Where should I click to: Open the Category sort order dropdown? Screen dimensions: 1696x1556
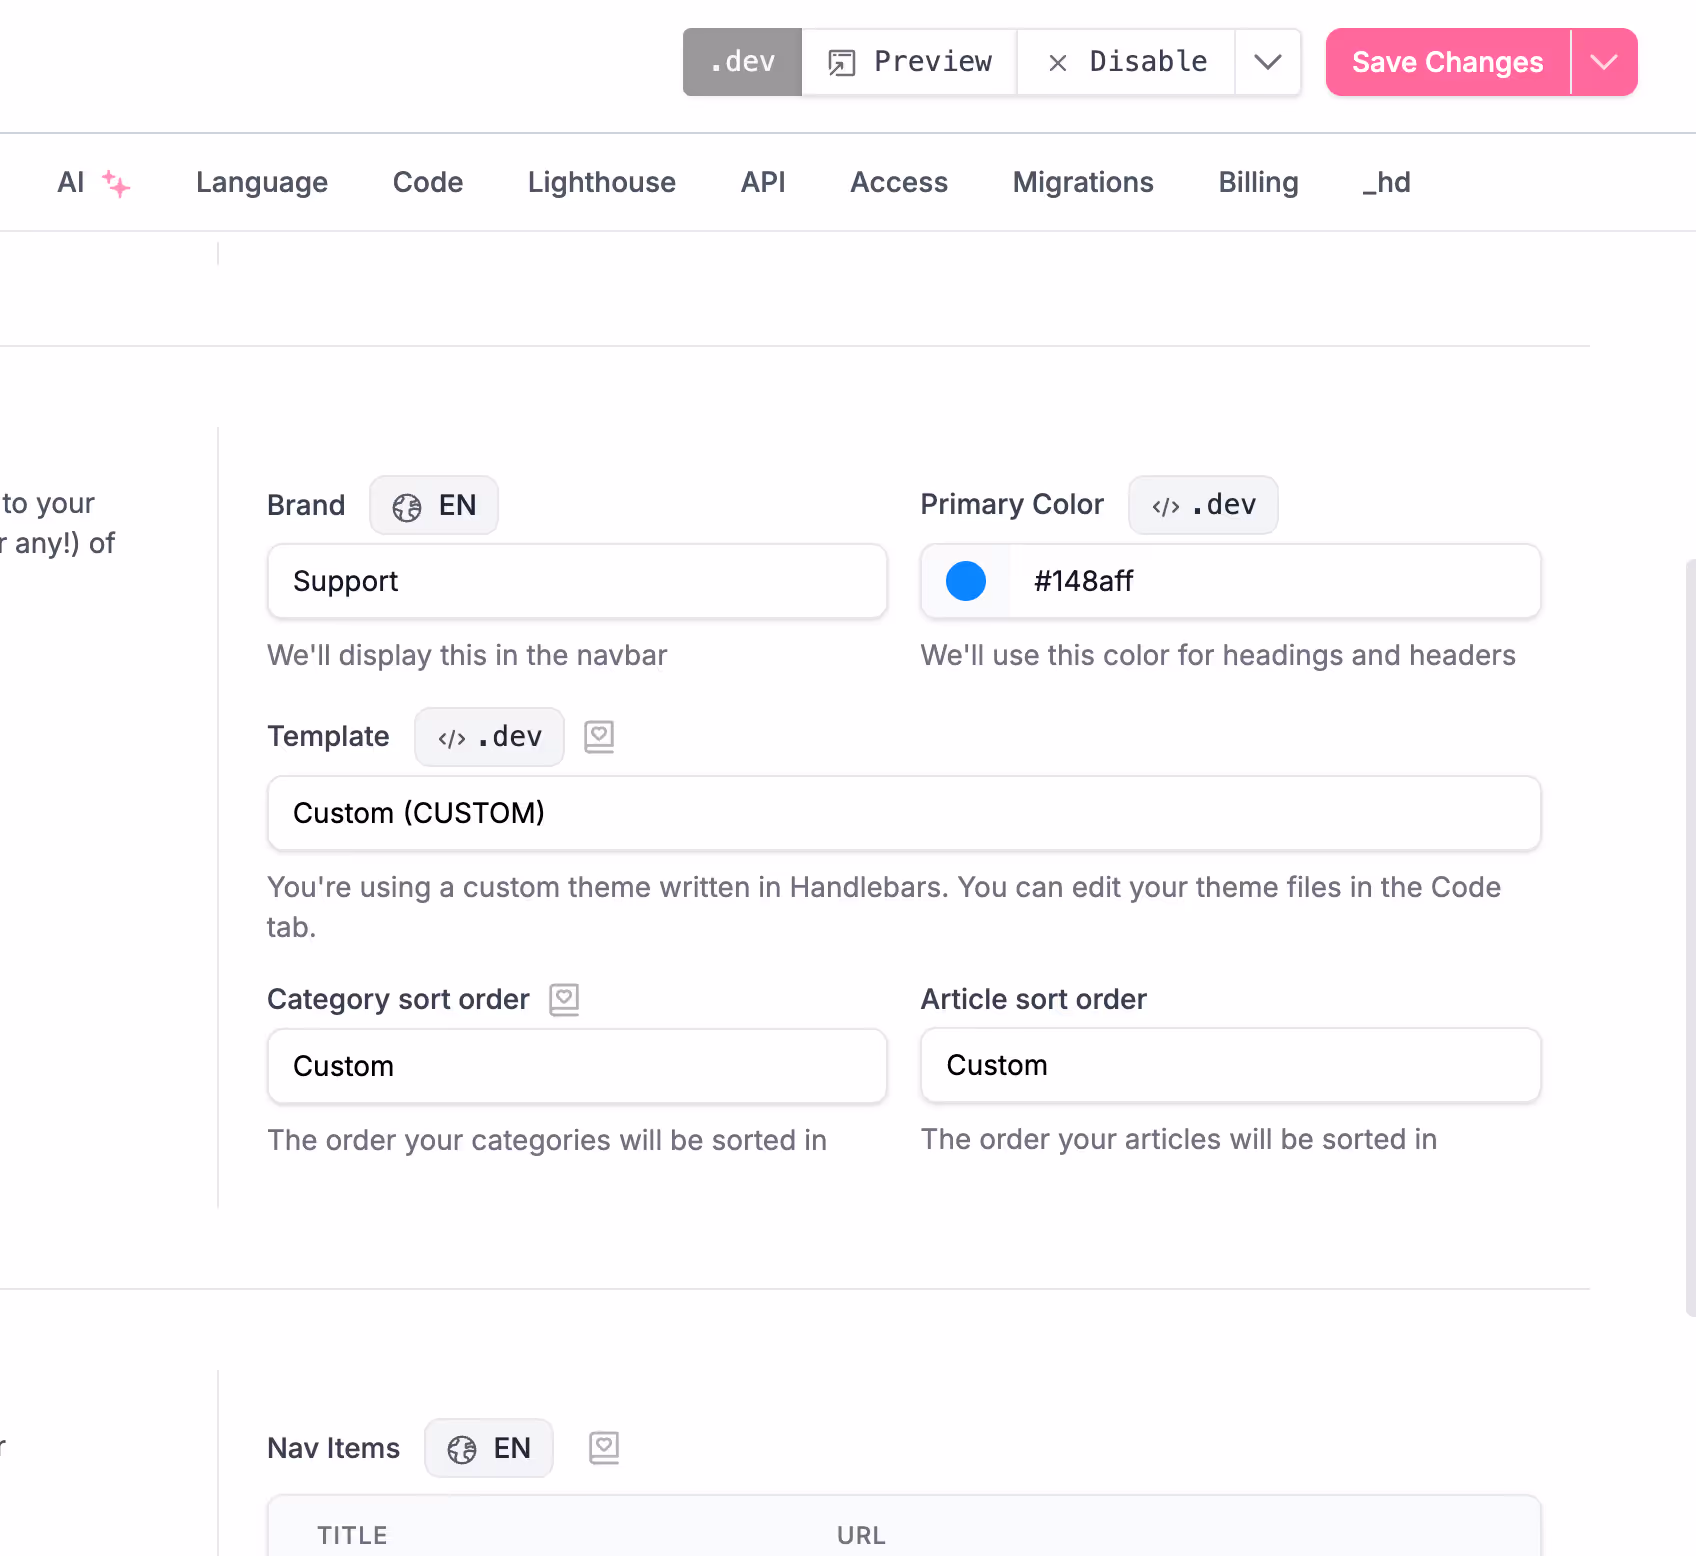[577, 1066]
